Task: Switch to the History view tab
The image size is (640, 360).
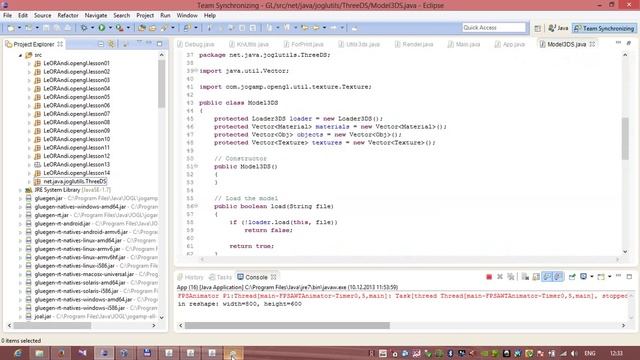Action: pyautogui.click(x=190, y=277)
